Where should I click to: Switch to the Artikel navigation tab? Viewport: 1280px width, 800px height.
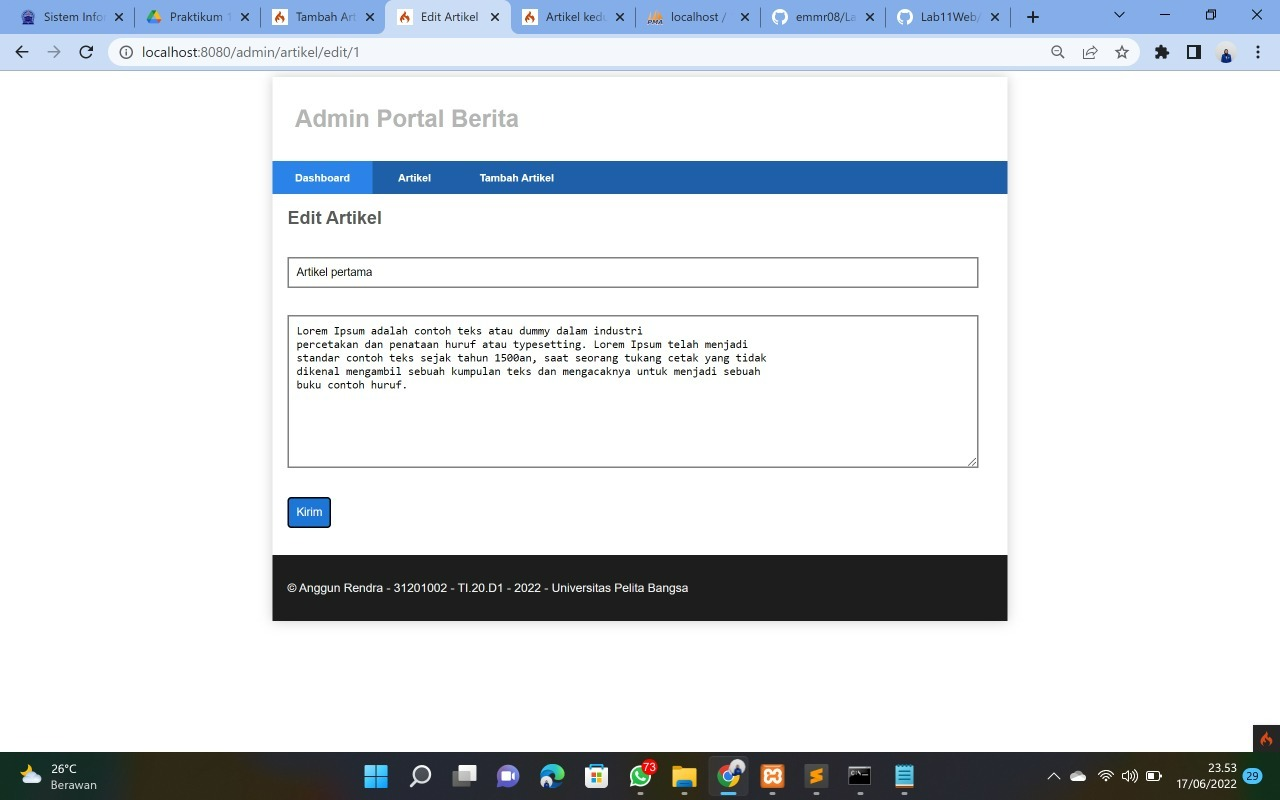click(414, 177)
